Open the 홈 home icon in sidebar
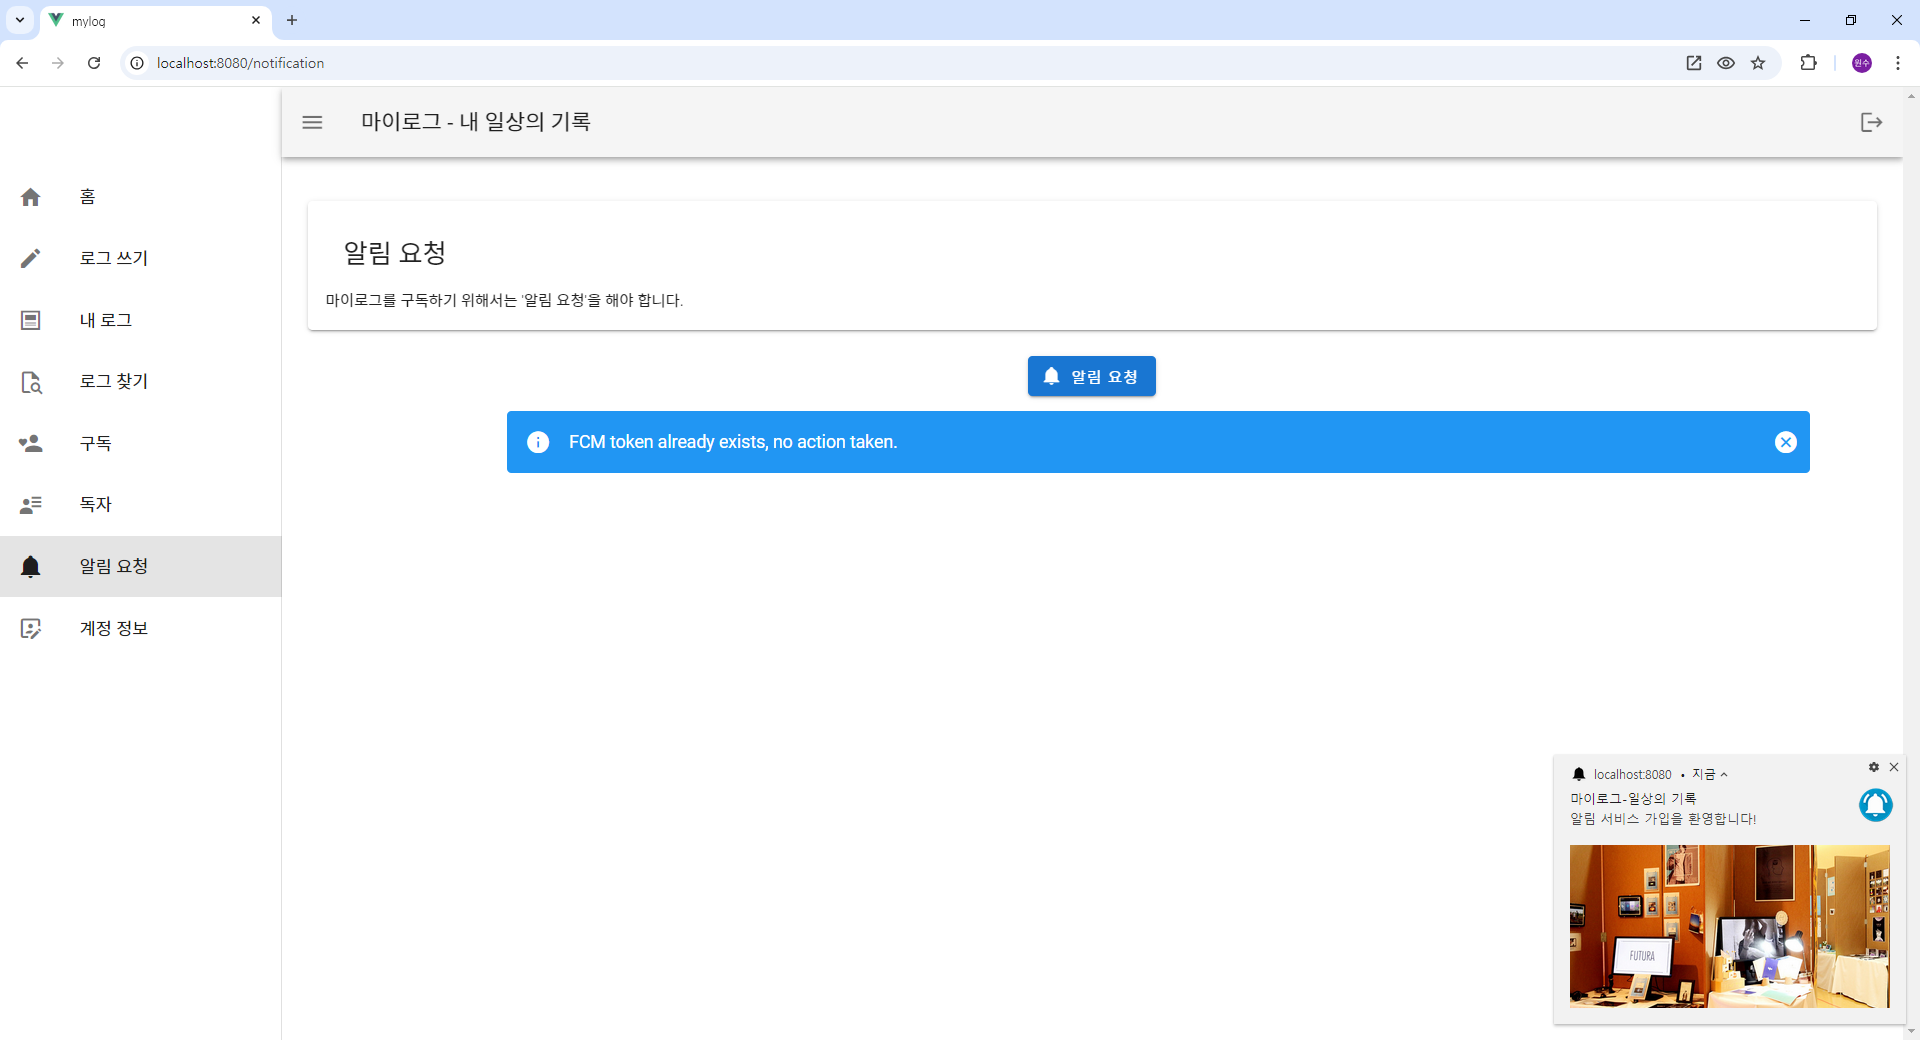Image resolution: width=1920 pixels, height=1040 pixels. click(31, 196)
